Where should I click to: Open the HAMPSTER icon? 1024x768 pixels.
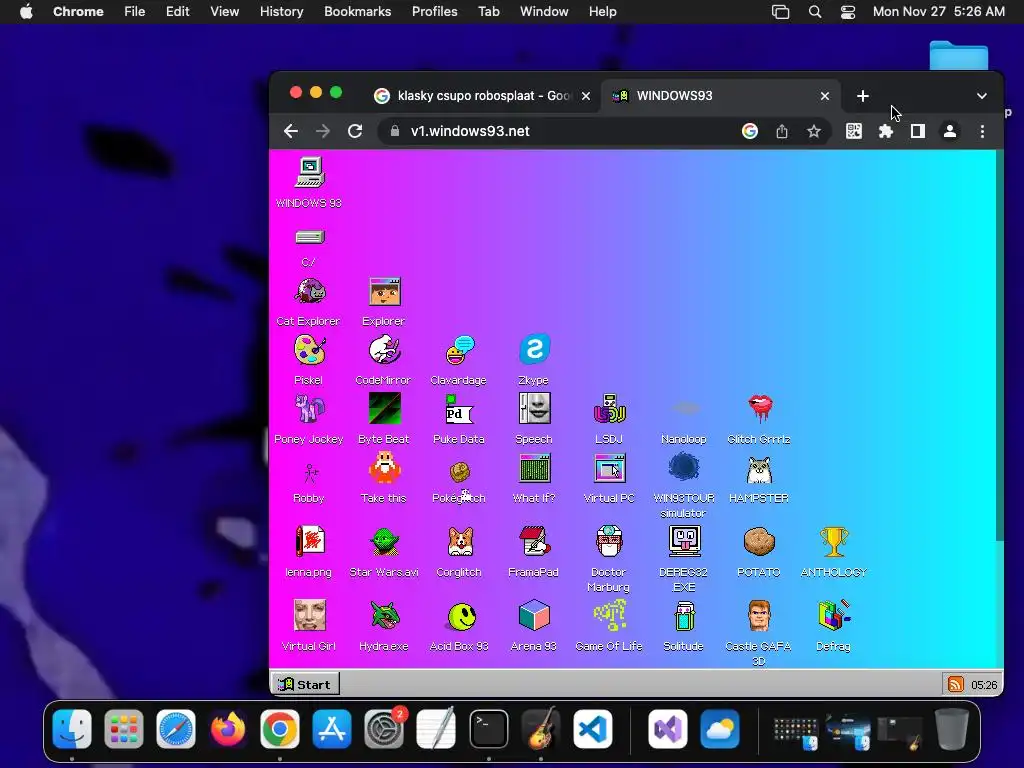click(x=760, y=469)
